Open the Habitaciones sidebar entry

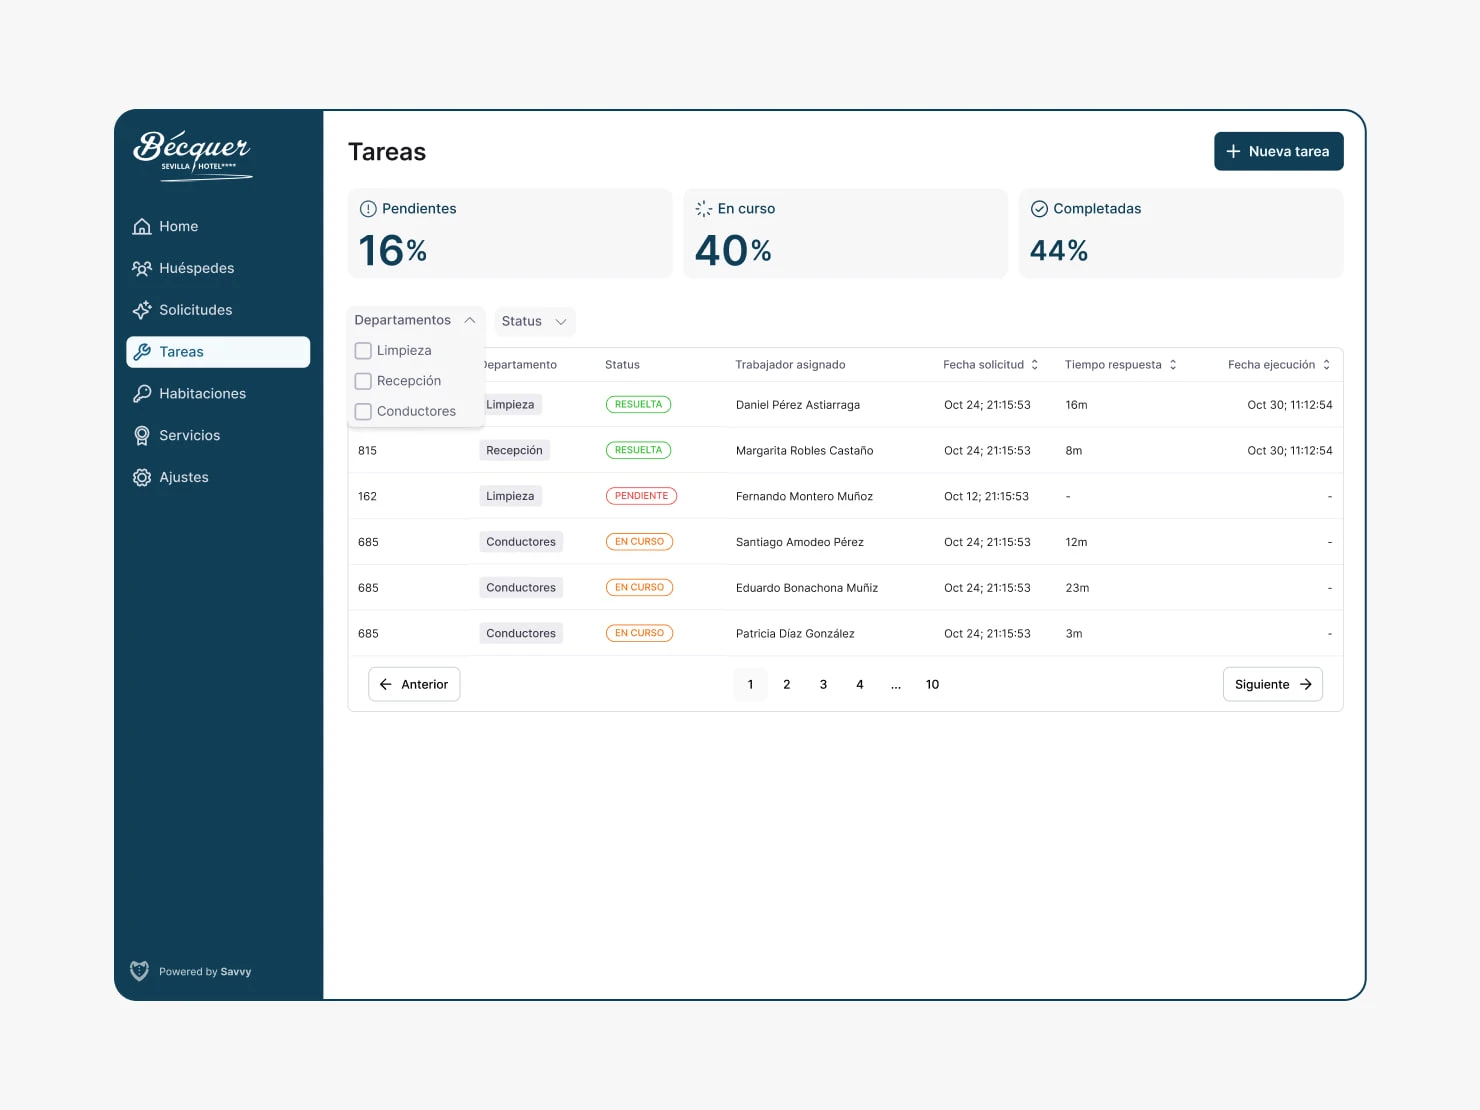[x=202, y=393]
